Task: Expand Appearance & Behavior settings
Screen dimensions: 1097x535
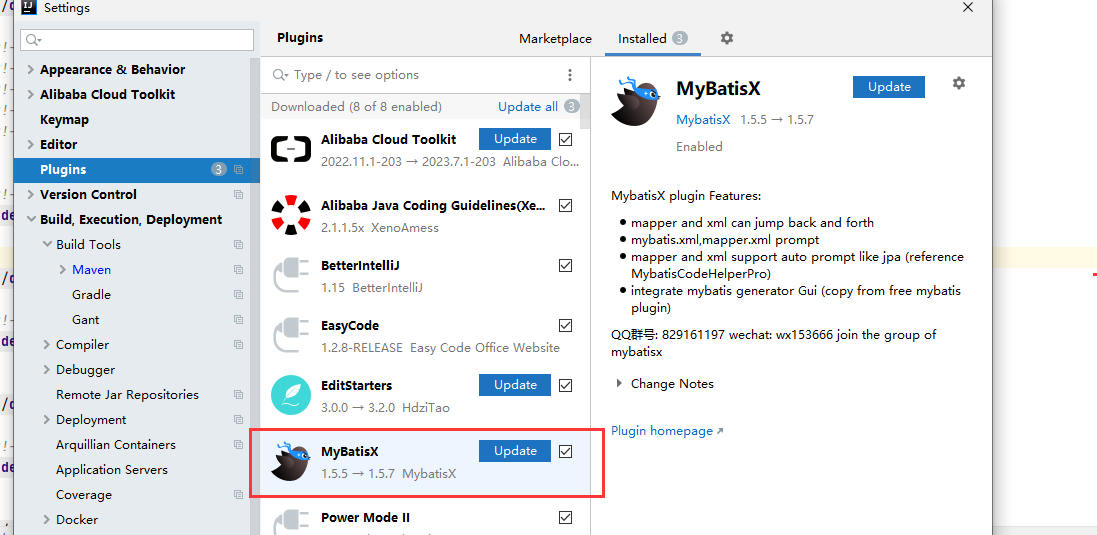Action: [x=30, y=69]
